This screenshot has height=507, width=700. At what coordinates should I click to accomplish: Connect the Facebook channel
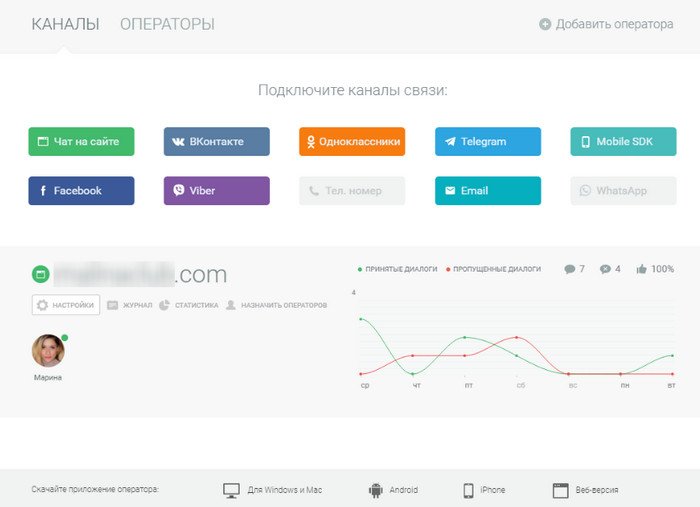[81, 191]
